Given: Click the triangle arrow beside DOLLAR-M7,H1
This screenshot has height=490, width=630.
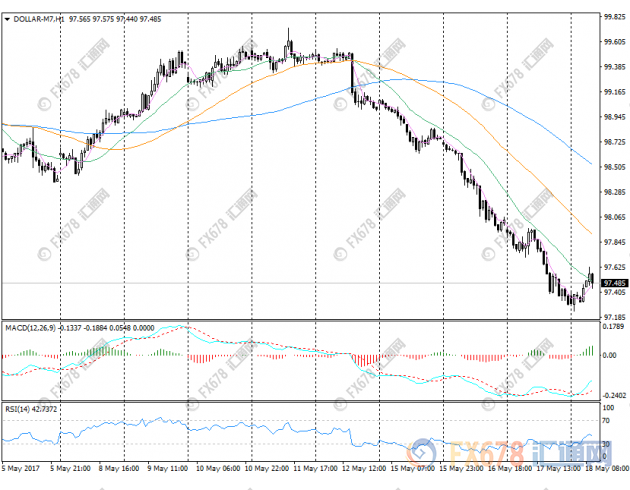Looking at the screenshot, I should tap(7, 19).
